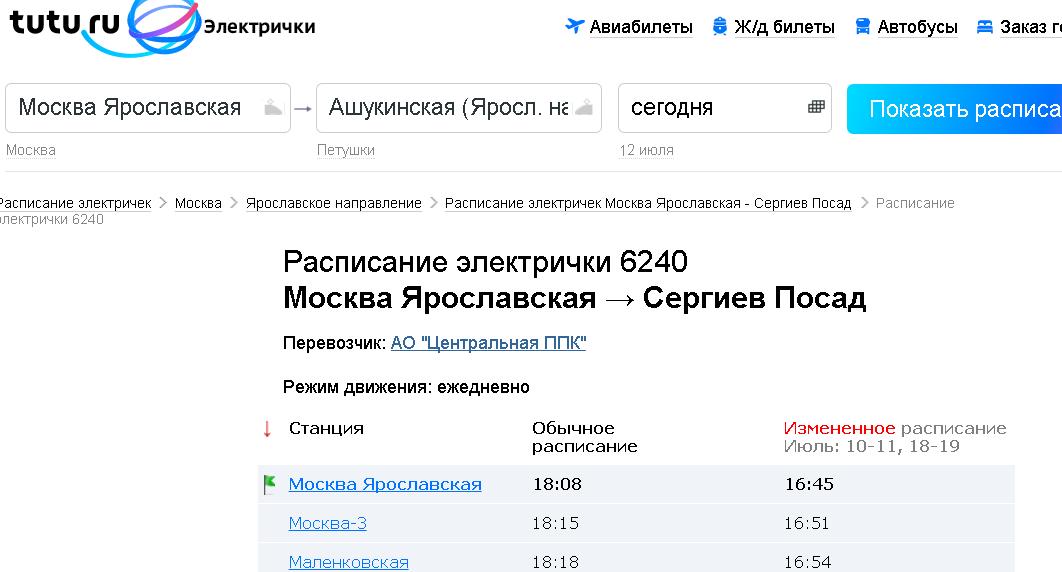Click the Станция column header
The width and height of the screenshot is (1062, 572).
pos(326,428)
